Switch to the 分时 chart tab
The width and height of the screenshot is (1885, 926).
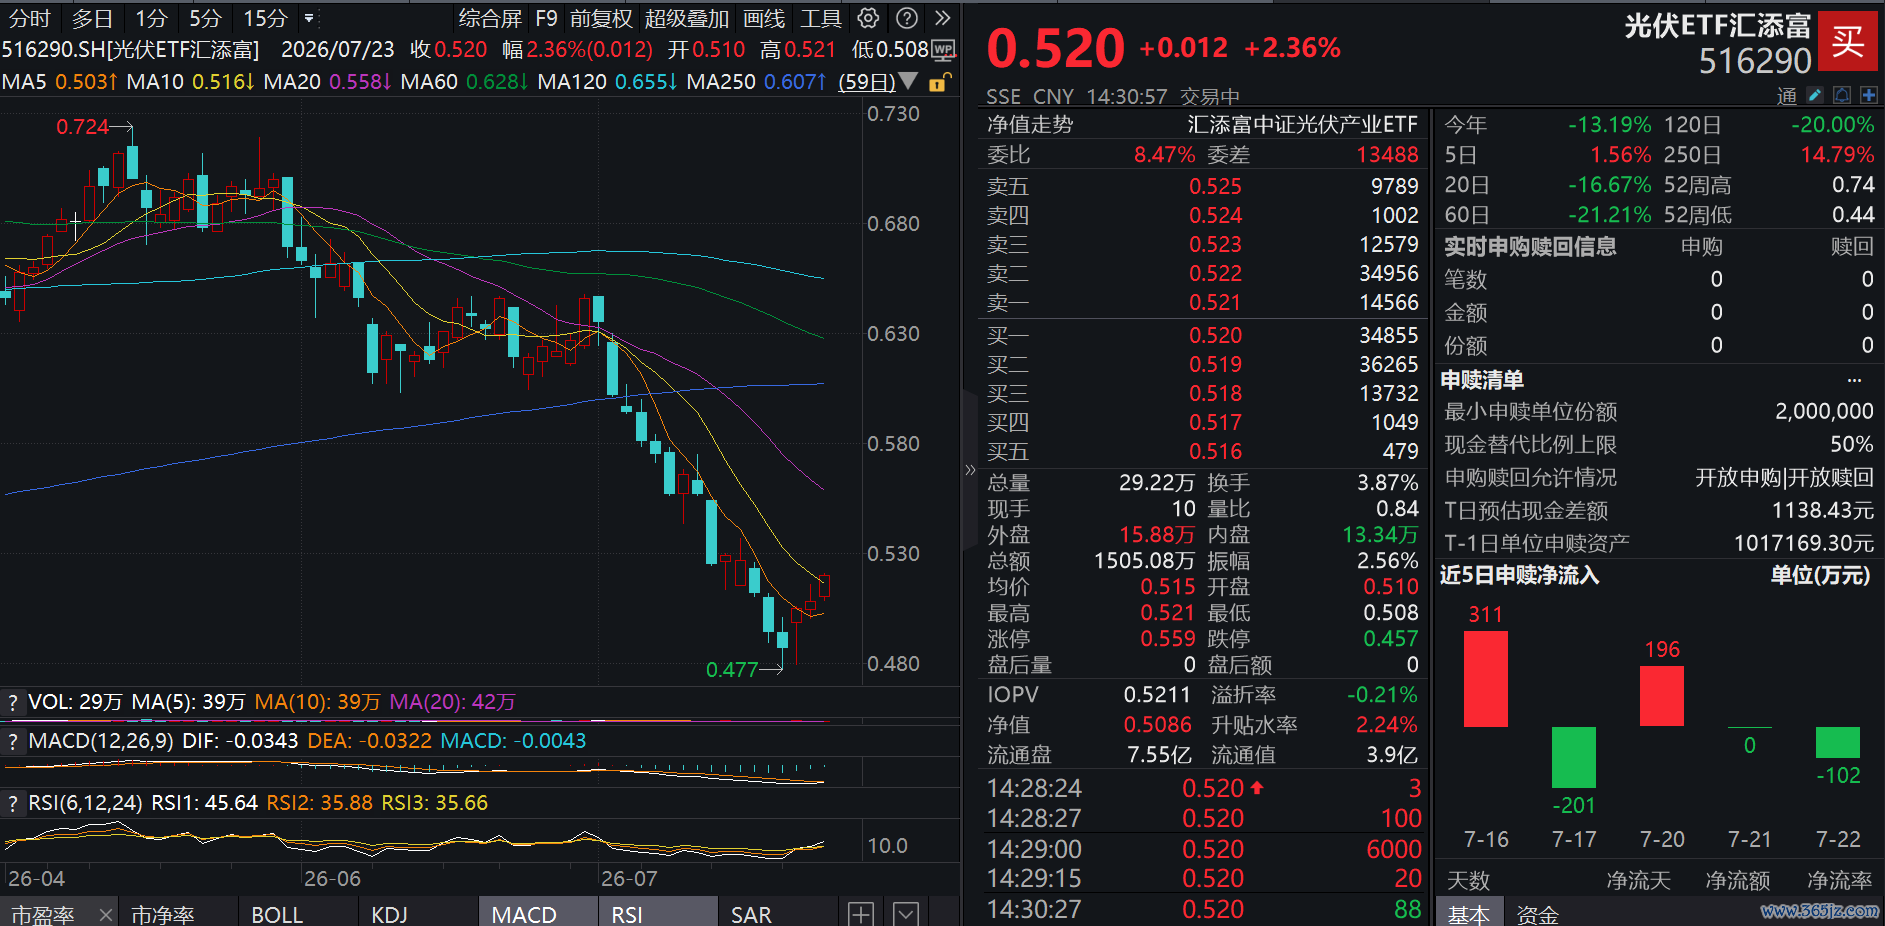point(29,18)
